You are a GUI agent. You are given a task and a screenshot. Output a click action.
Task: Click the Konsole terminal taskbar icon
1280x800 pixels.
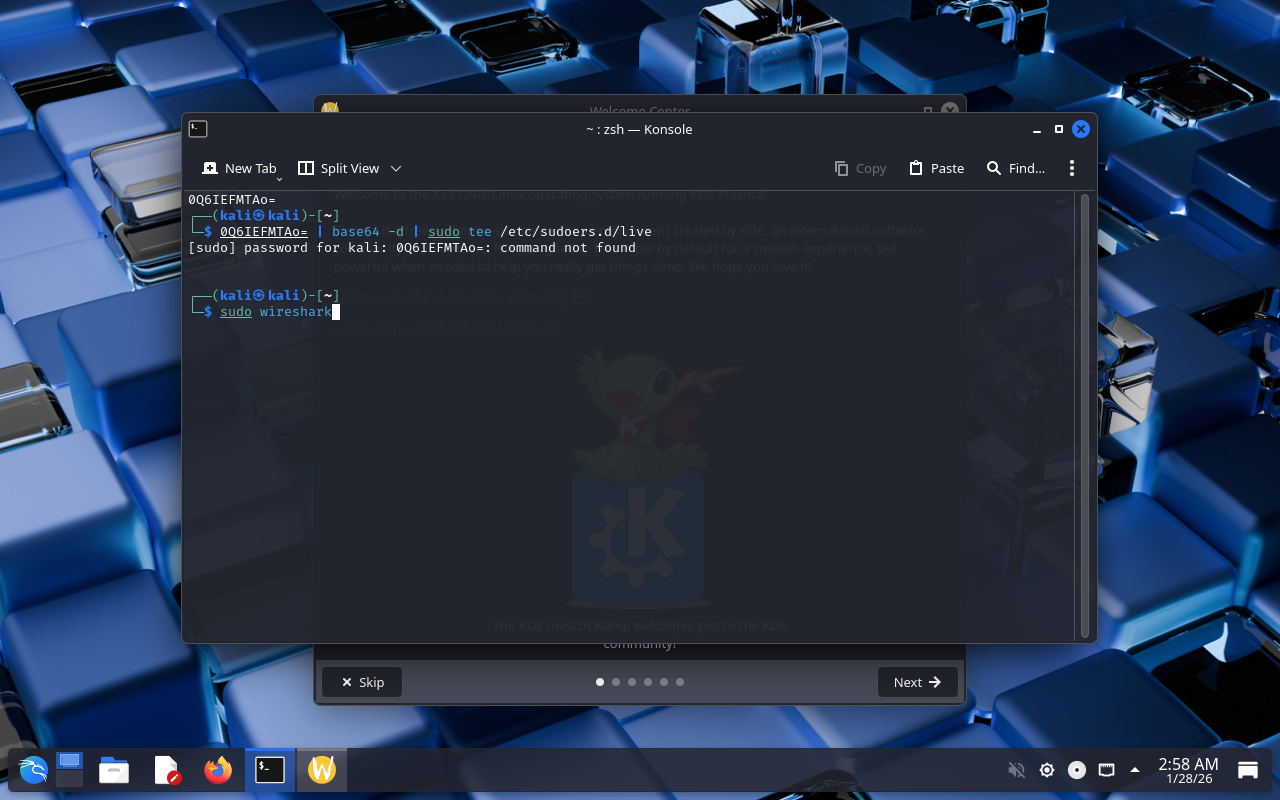coord(270,770)
